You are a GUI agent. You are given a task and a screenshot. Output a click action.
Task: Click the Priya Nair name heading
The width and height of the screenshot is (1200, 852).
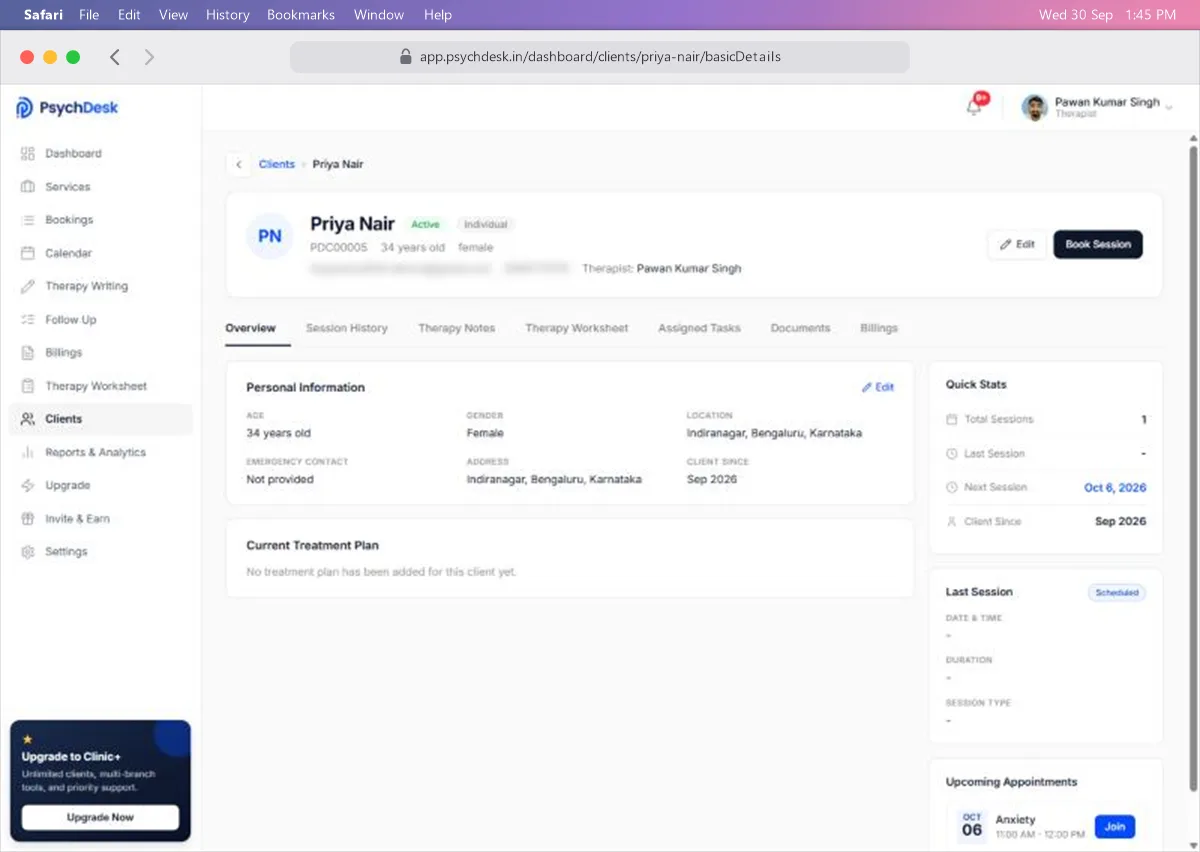352,224
